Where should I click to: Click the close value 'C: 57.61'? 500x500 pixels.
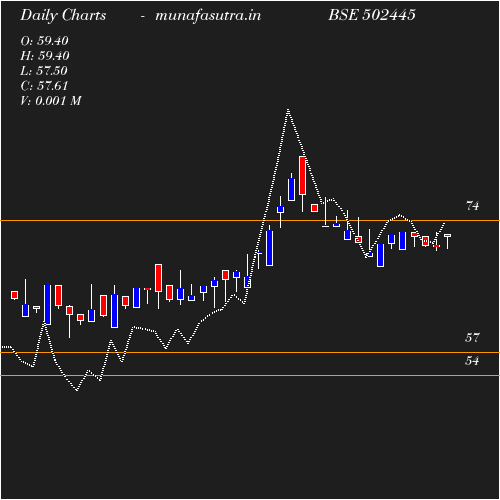[44, 86]
